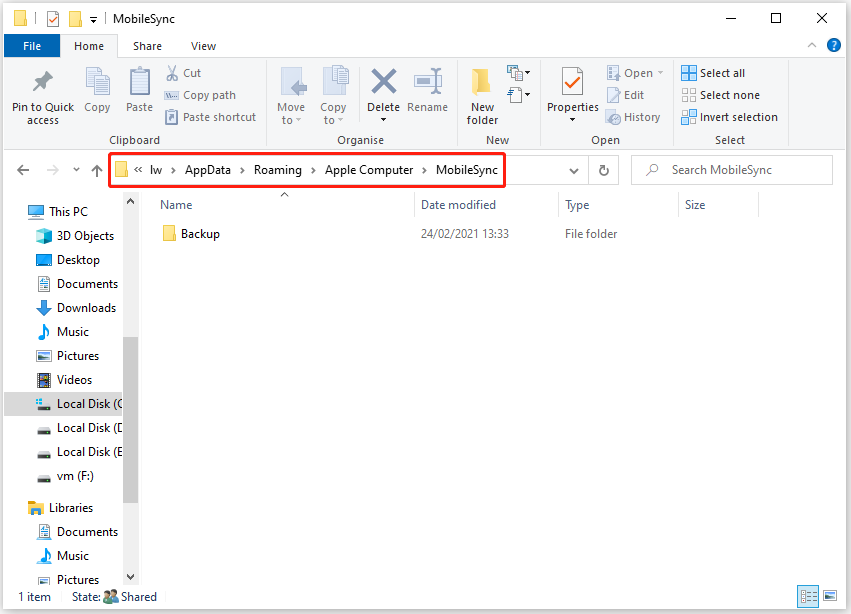The image size is (851, 614).
Task: Sort by the Size column header
Action: click(719, 205)
